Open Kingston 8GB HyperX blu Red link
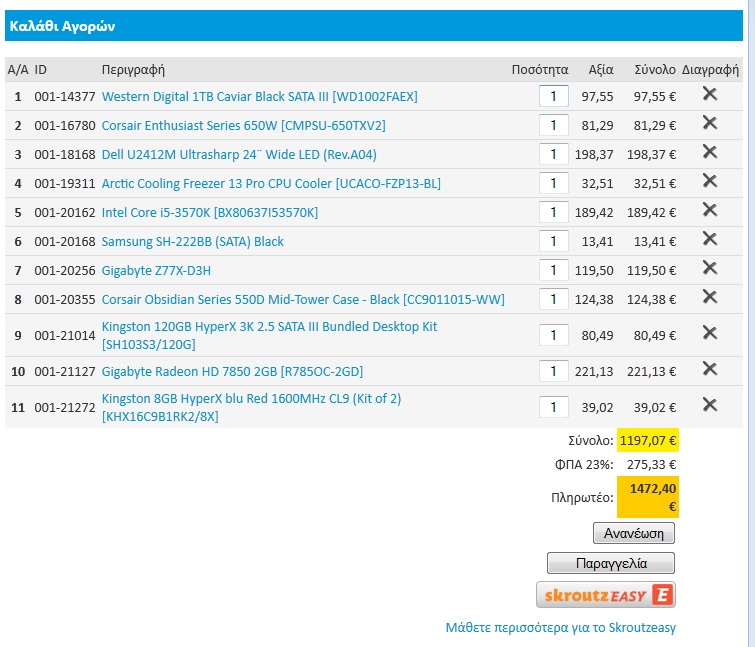 coord(251,407)
